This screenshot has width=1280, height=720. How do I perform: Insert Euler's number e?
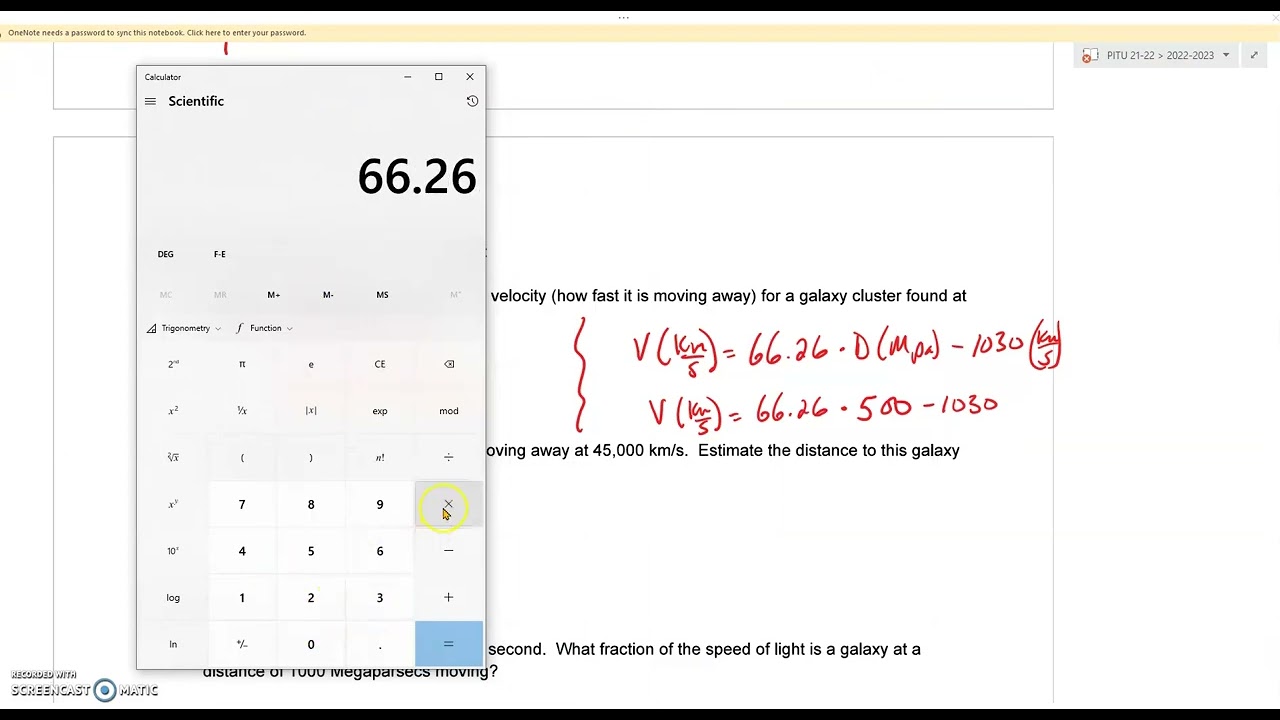coord(311,364)
